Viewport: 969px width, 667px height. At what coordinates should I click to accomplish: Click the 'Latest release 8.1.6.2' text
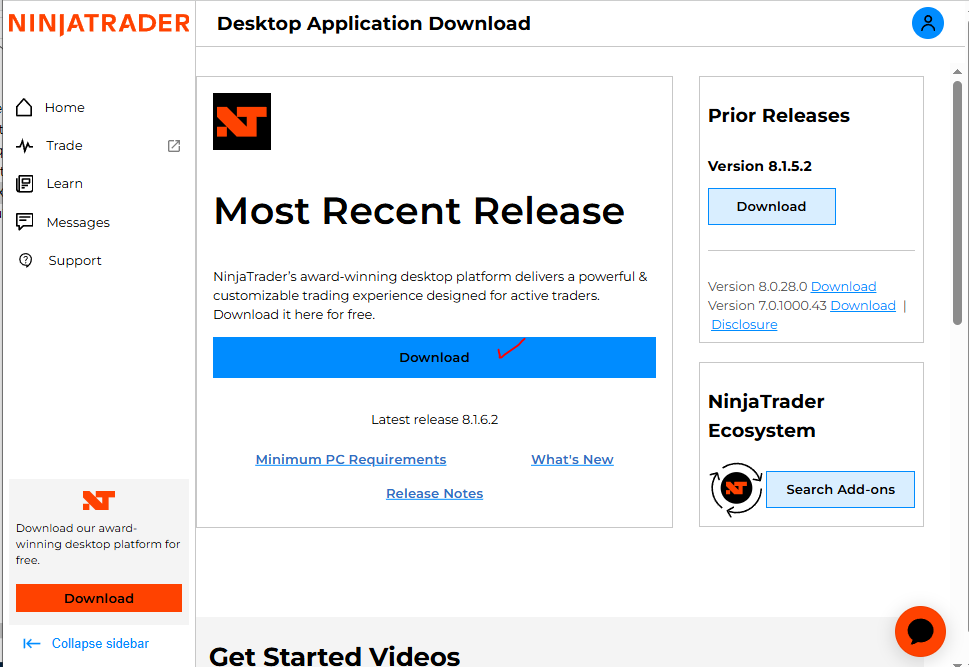coord(434,420)
